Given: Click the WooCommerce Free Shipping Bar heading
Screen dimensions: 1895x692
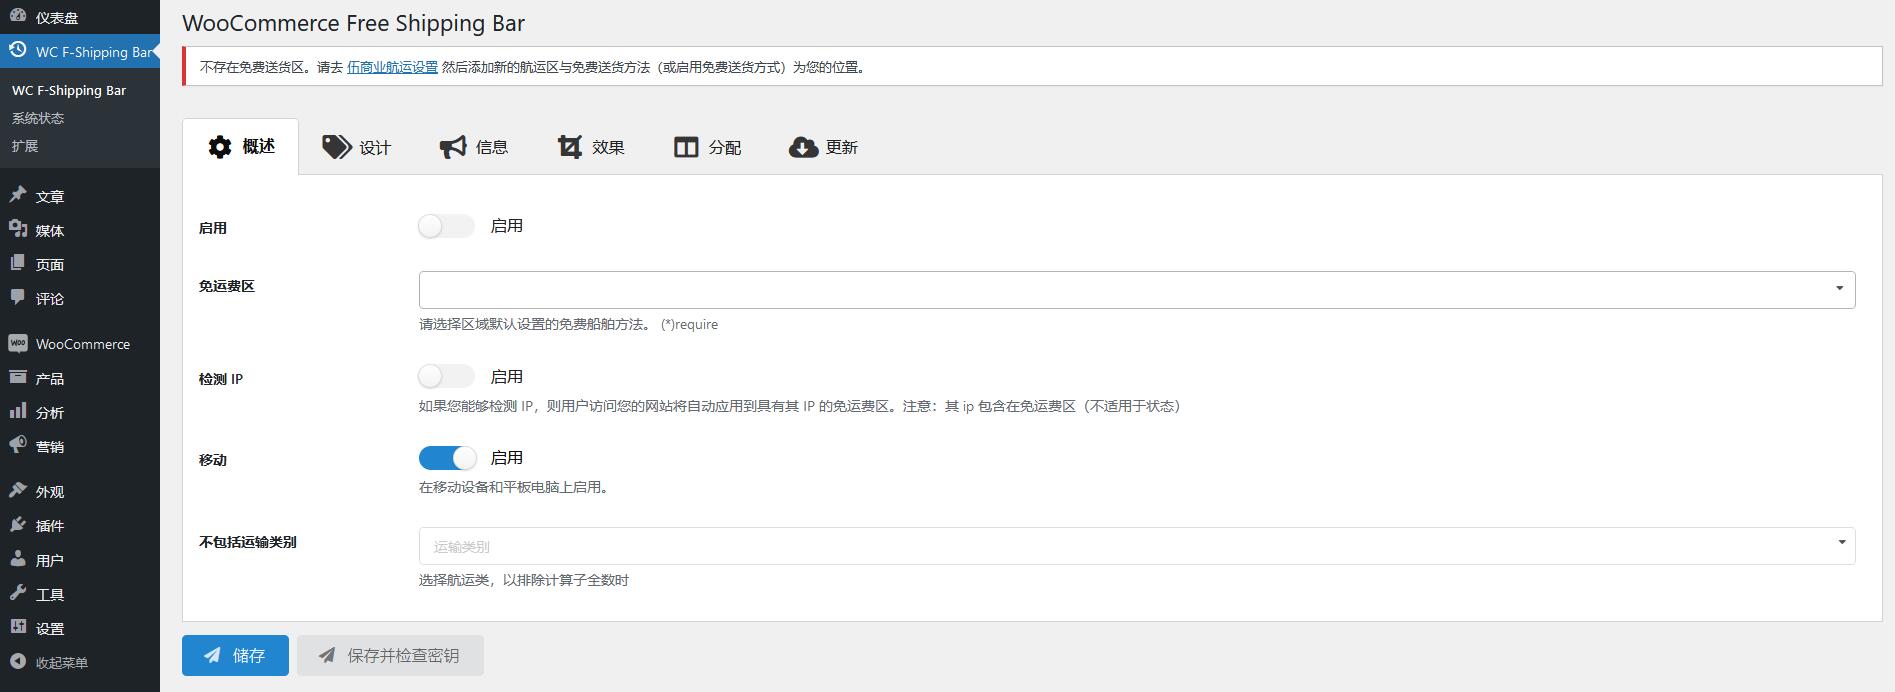Looking at the screenshot, I should click(354, 23).
